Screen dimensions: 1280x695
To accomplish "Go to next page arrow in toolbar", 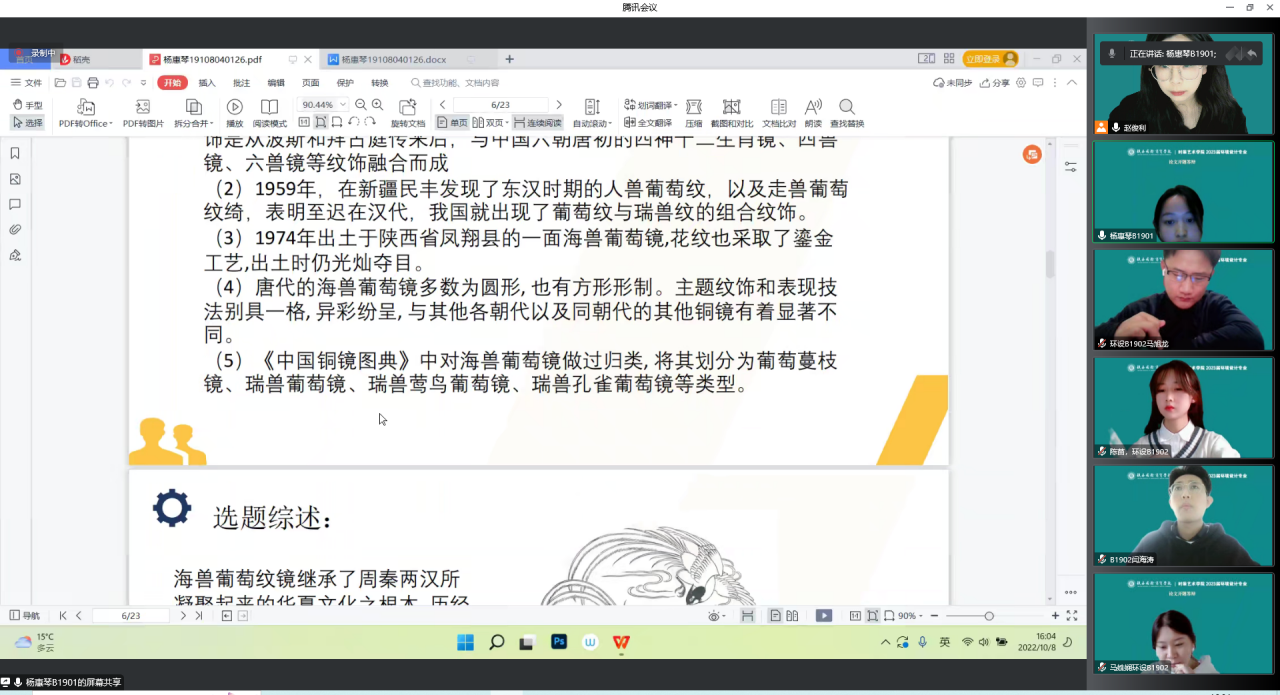I will 559,105.
